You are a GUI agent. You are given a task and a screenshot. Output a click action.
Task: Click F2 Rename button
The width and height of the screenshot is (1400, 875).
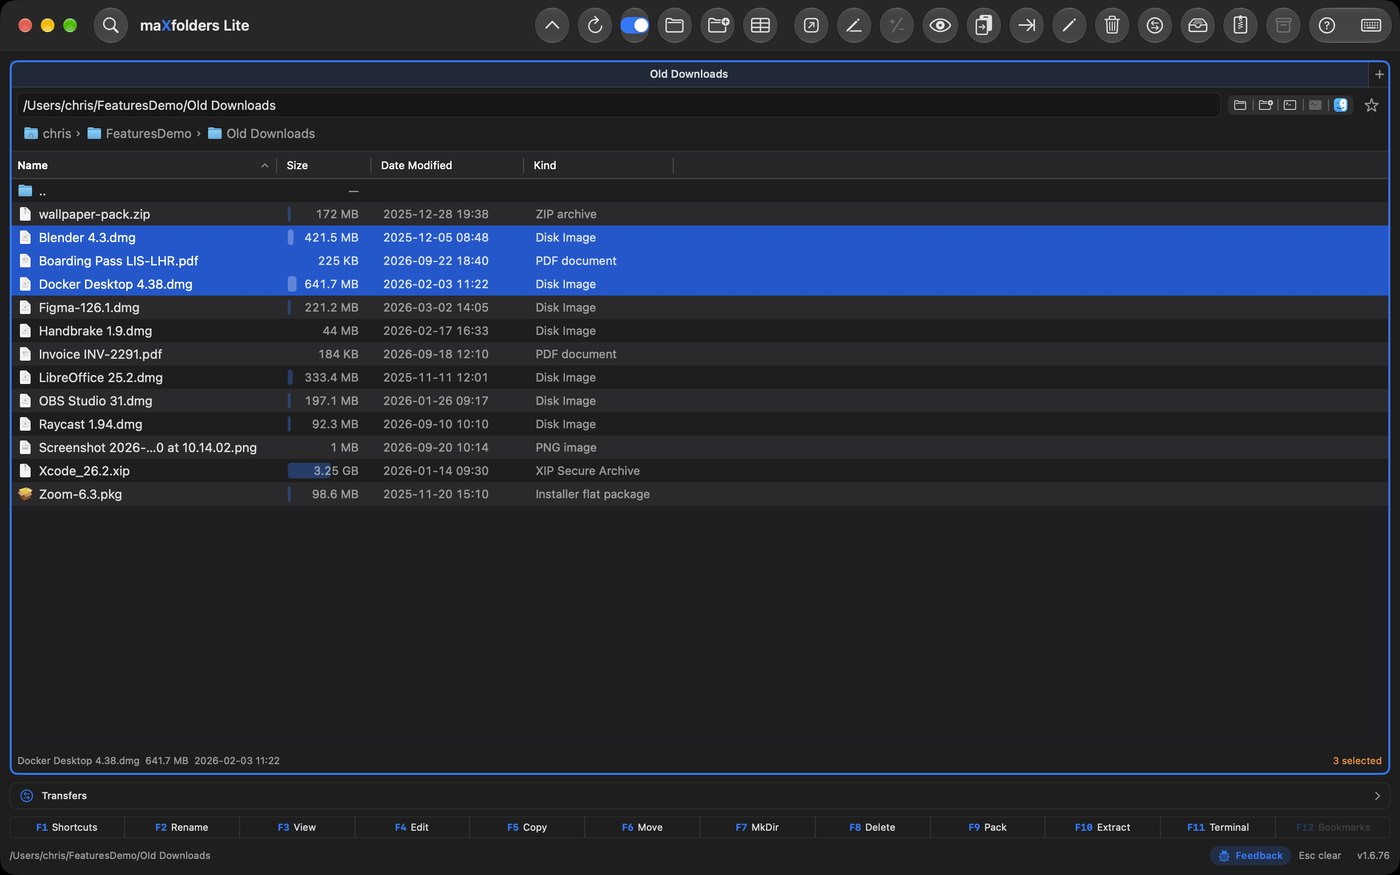point(182,827)
